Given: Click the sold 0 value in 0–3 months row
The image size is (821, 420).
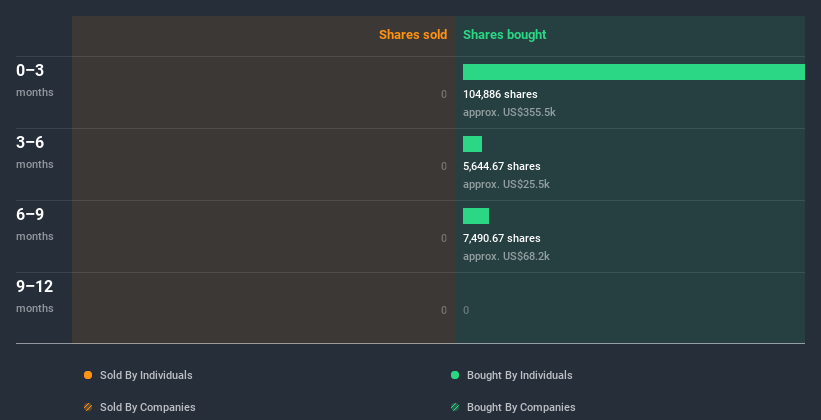Looking at the screenshot, I should pos(444,94).
